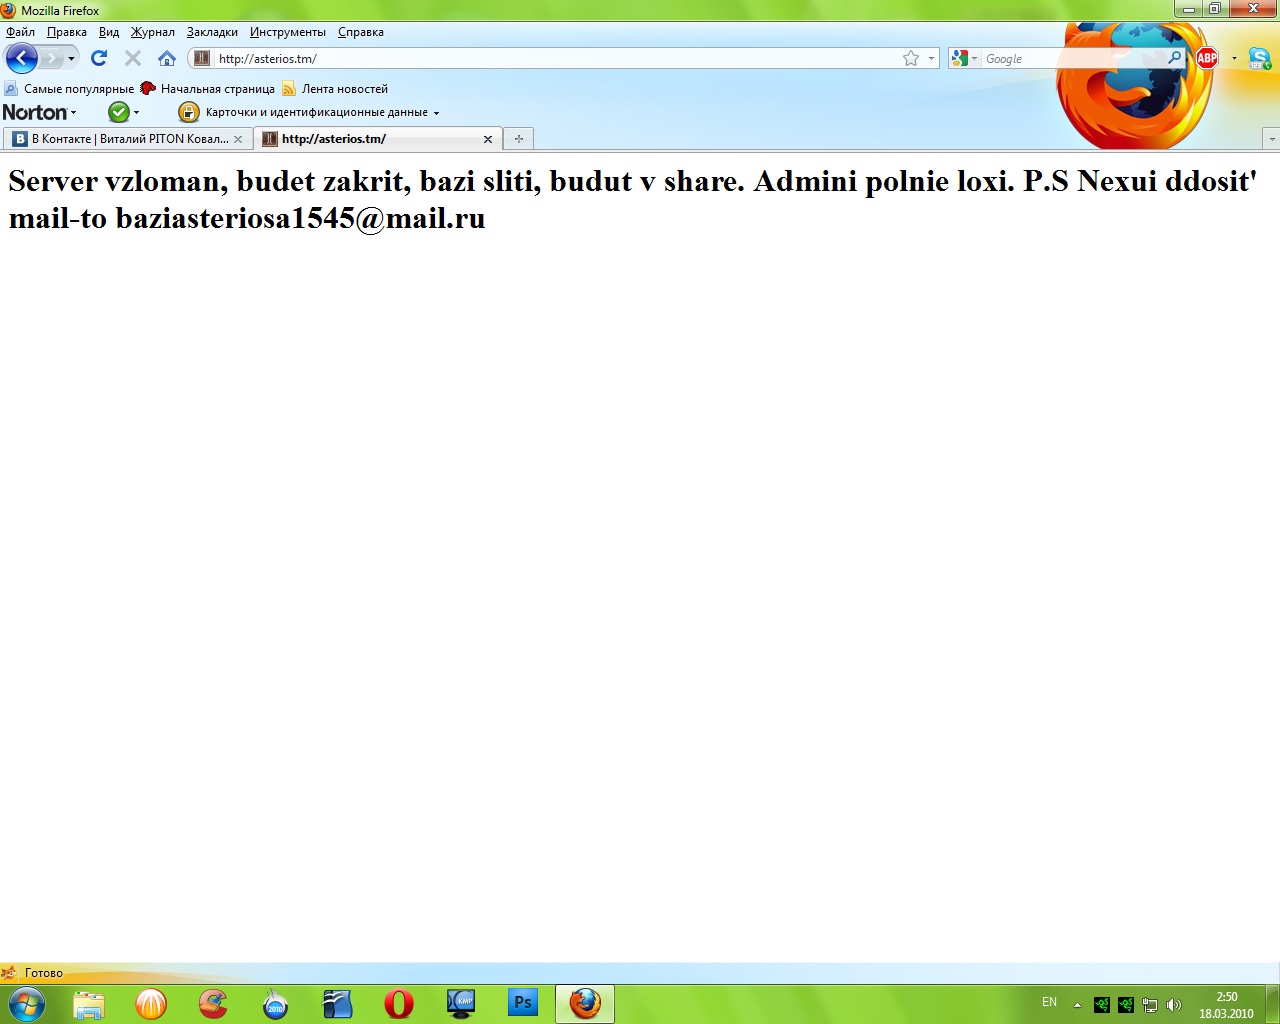Image resolution: width=1280 pixels, height=1024 pixels.
Task: Open Photoshop from the taskbar
Action: [x=522, y=1003]
